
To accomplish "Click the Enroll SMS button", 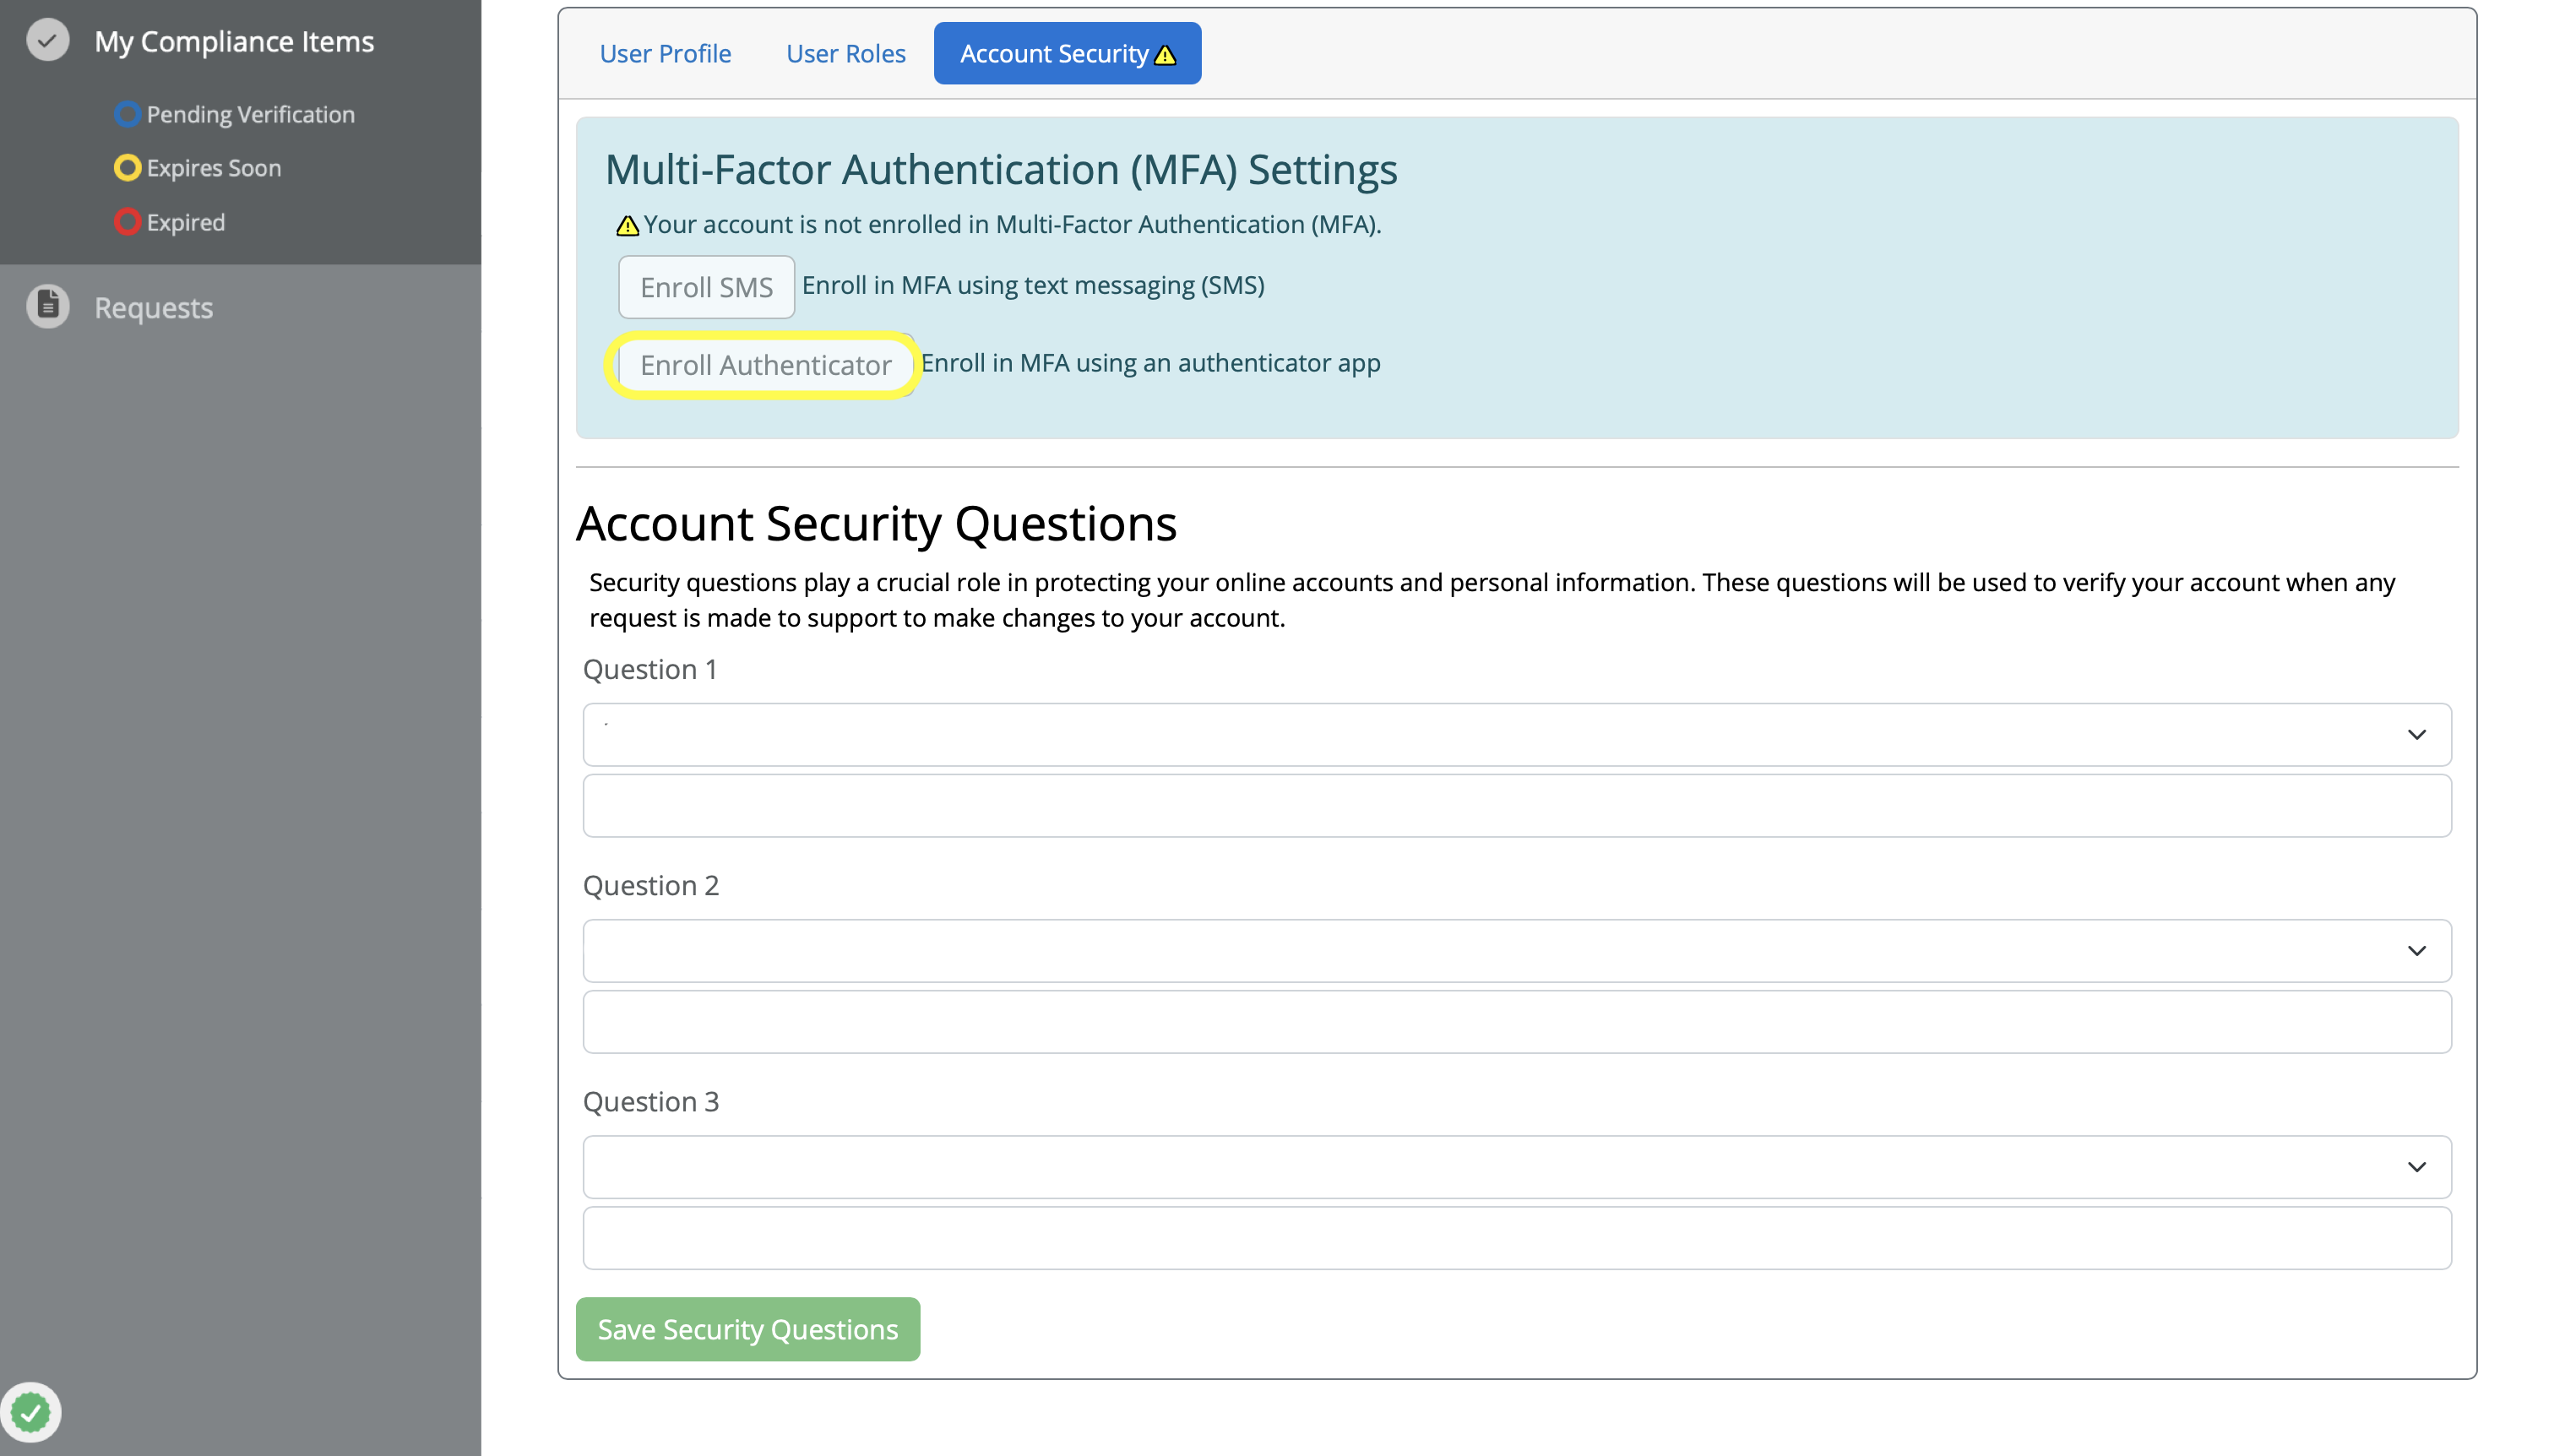I will [x=706, y=287].
